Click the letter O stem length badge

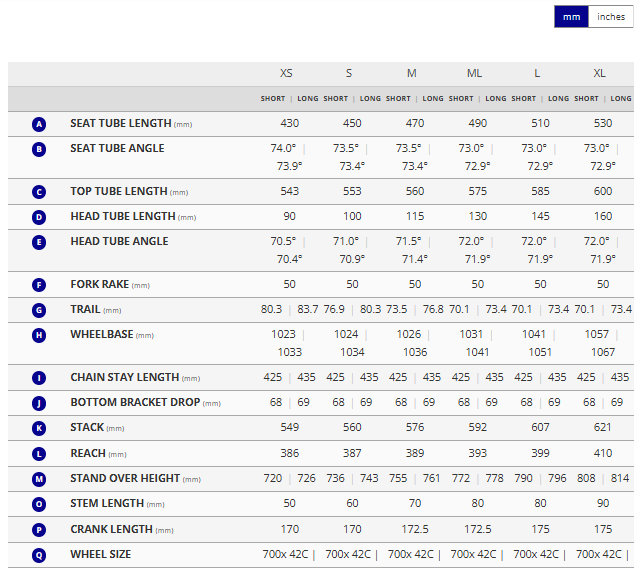[x=39, y=504]
